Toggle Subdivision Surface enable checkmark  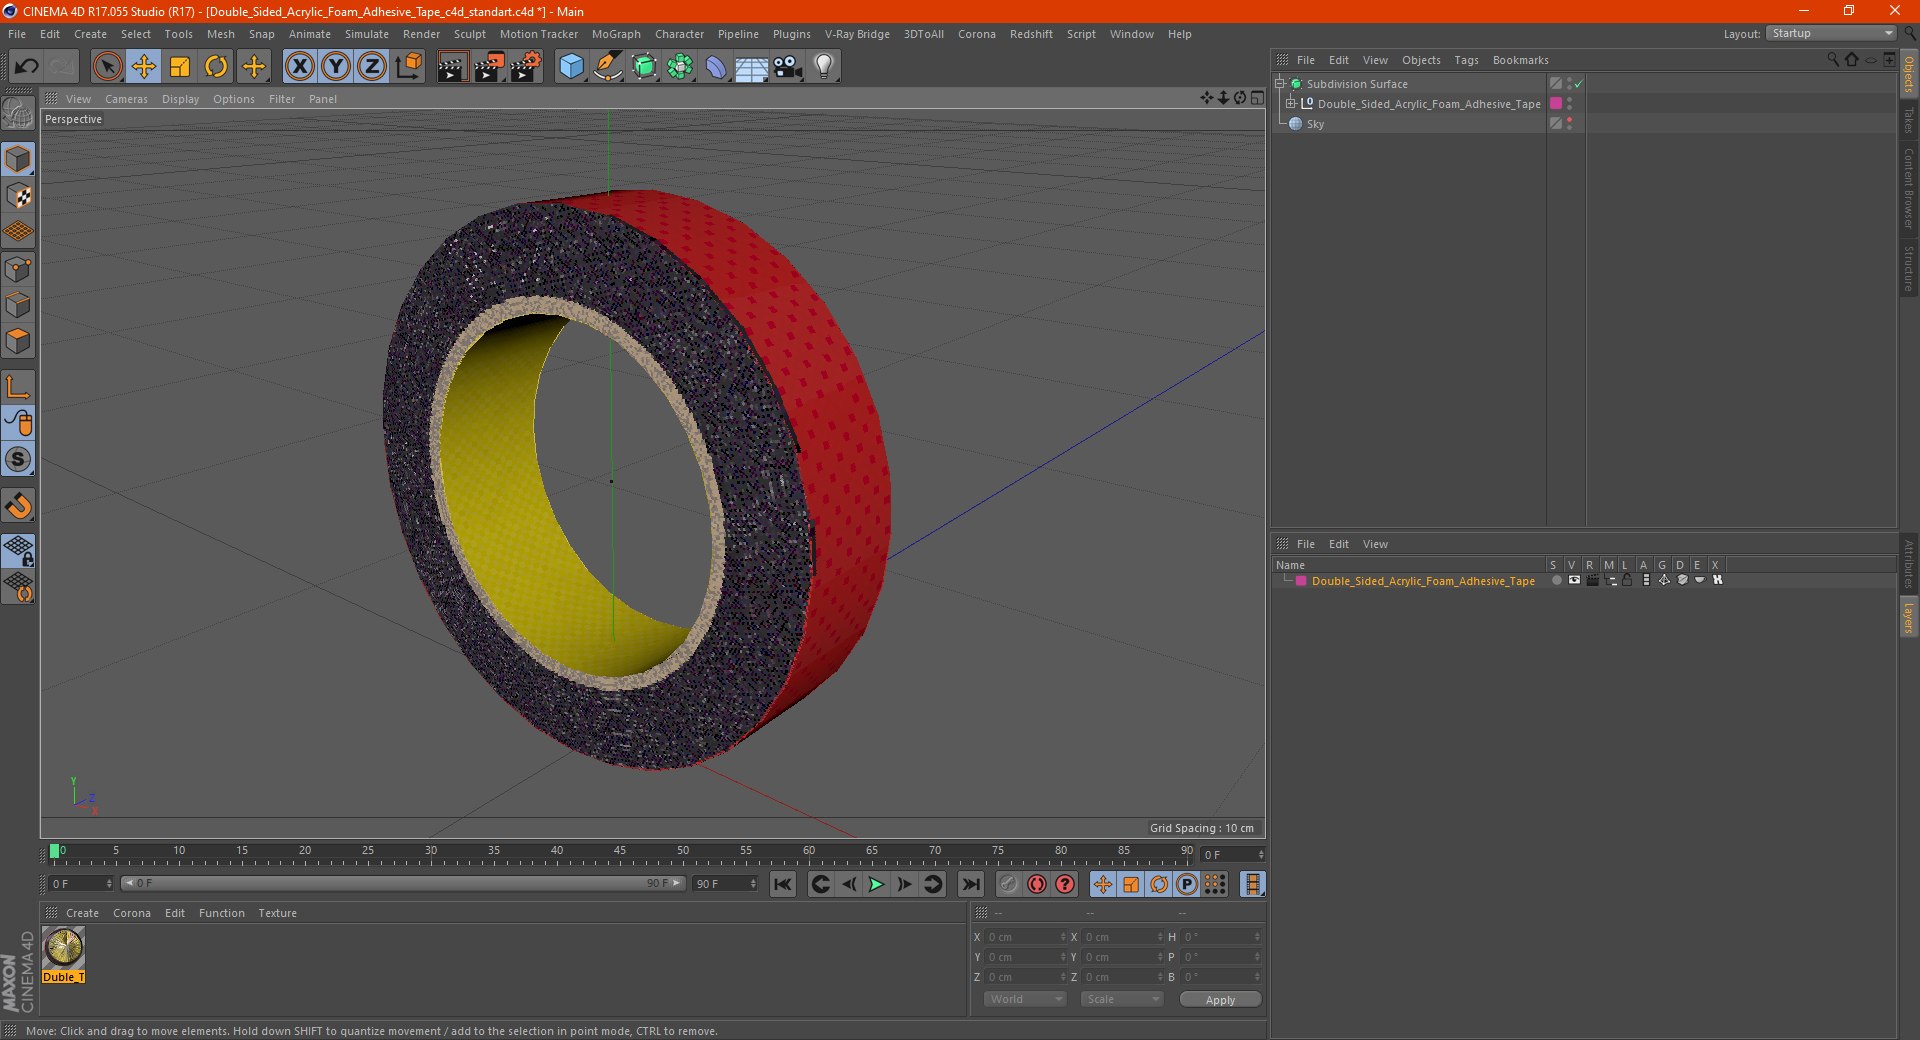pos(1578,84)
